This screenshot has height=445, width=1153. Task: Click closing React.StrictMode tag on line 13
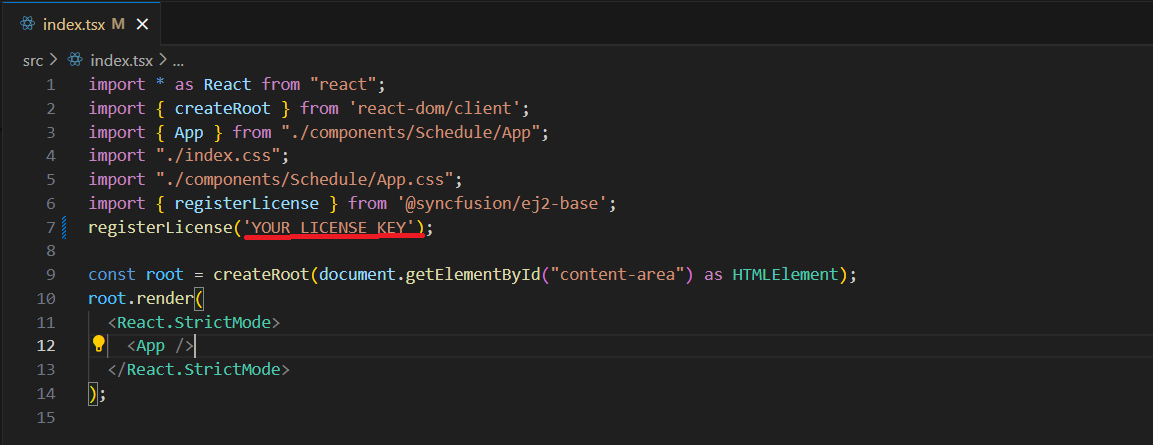[199, 369]
